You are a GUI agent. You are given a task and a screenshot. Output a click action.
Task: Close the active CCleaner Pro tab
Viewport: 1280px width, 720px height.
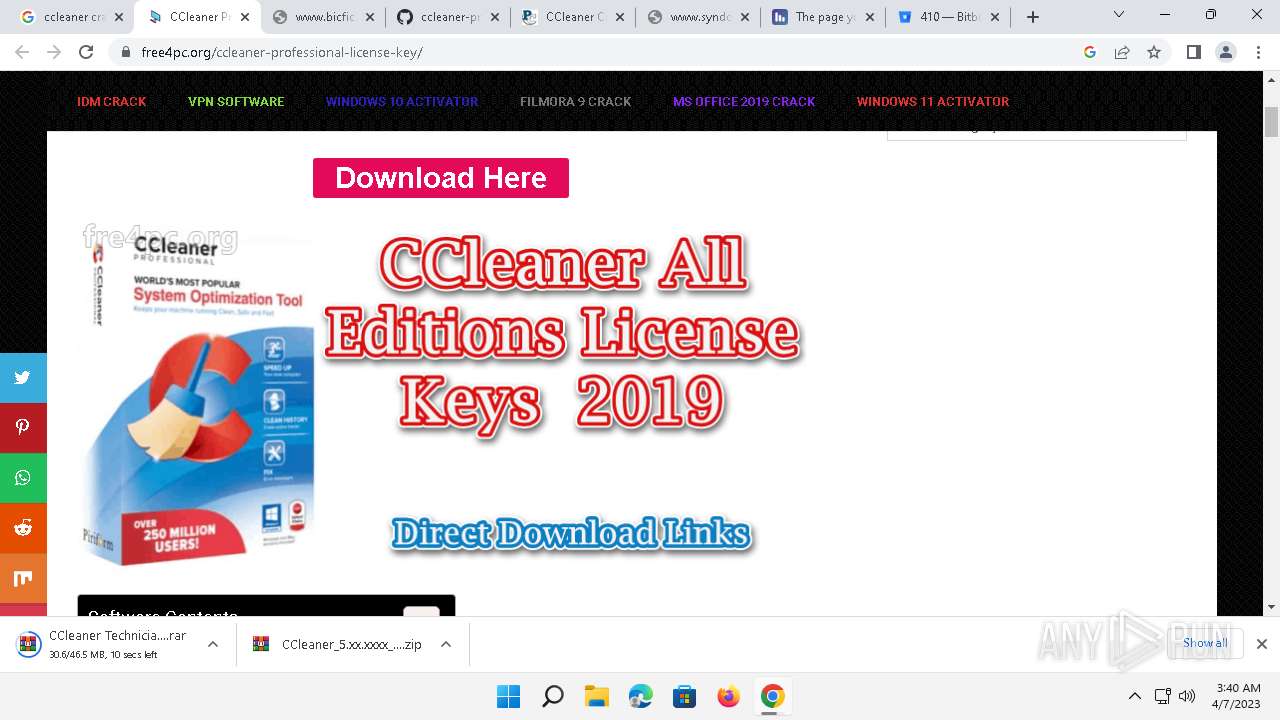click(244, 17)
